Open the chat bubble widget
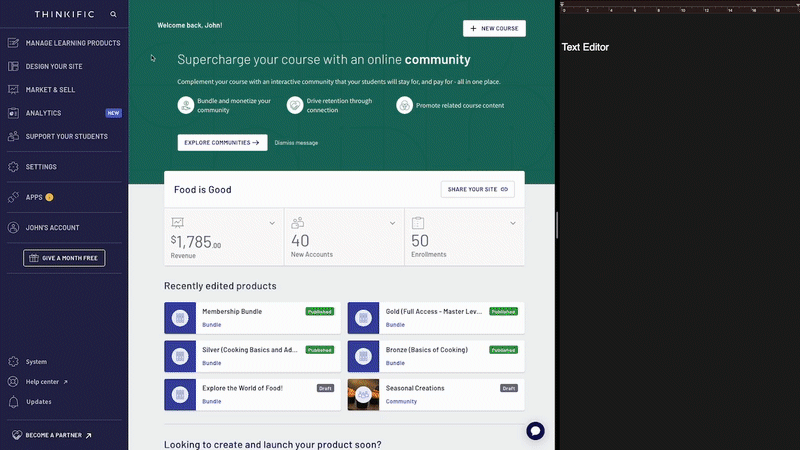The image size is (800, 450). 535,431
